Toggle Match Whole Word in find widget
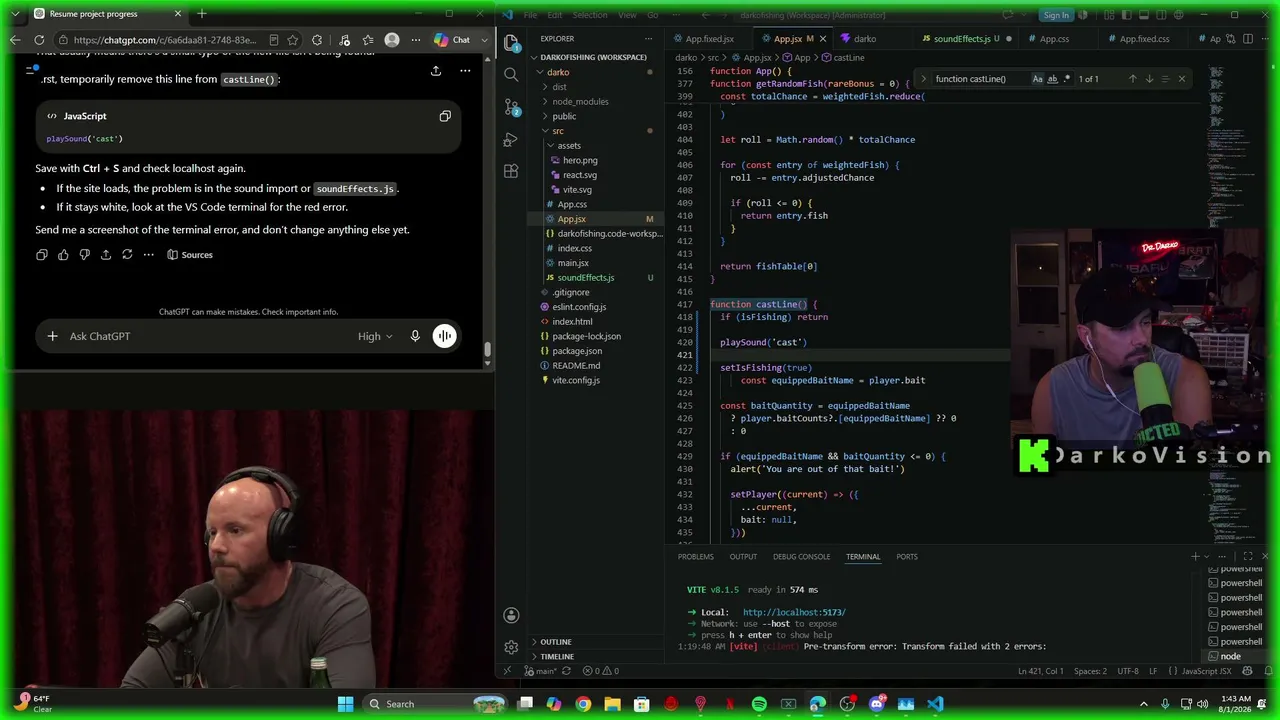Image resolution: width=1280 pixels, height=720 pixels. pyautogui.click(x=1052, y=79)
